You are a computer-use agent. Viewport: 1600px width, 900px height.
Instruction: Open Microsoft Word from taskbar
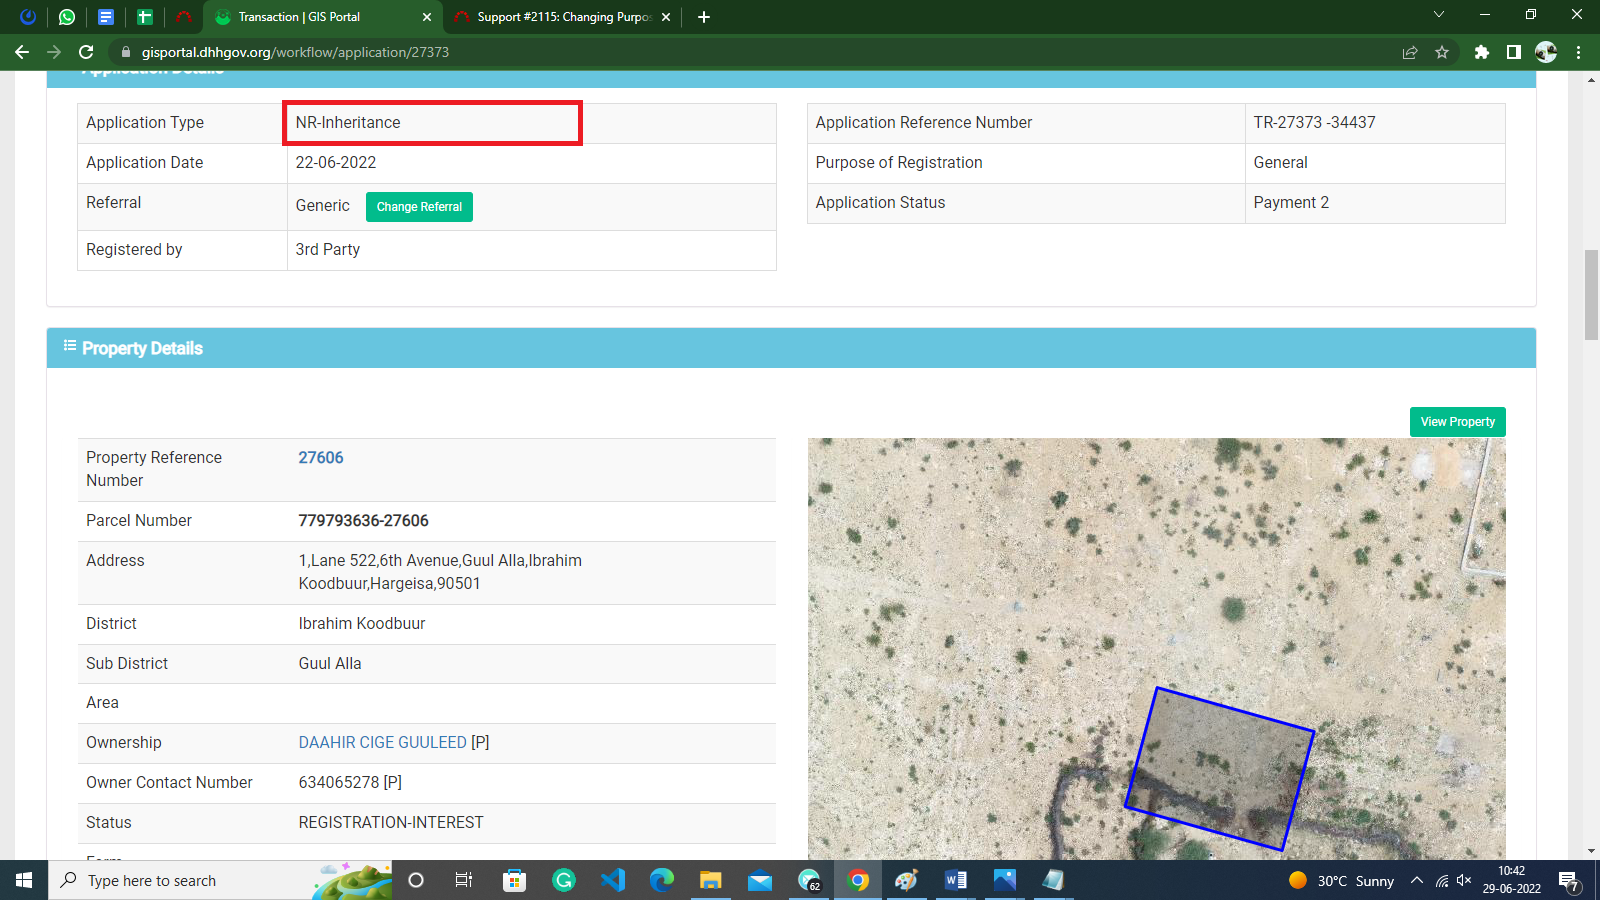tap(956, 880)
